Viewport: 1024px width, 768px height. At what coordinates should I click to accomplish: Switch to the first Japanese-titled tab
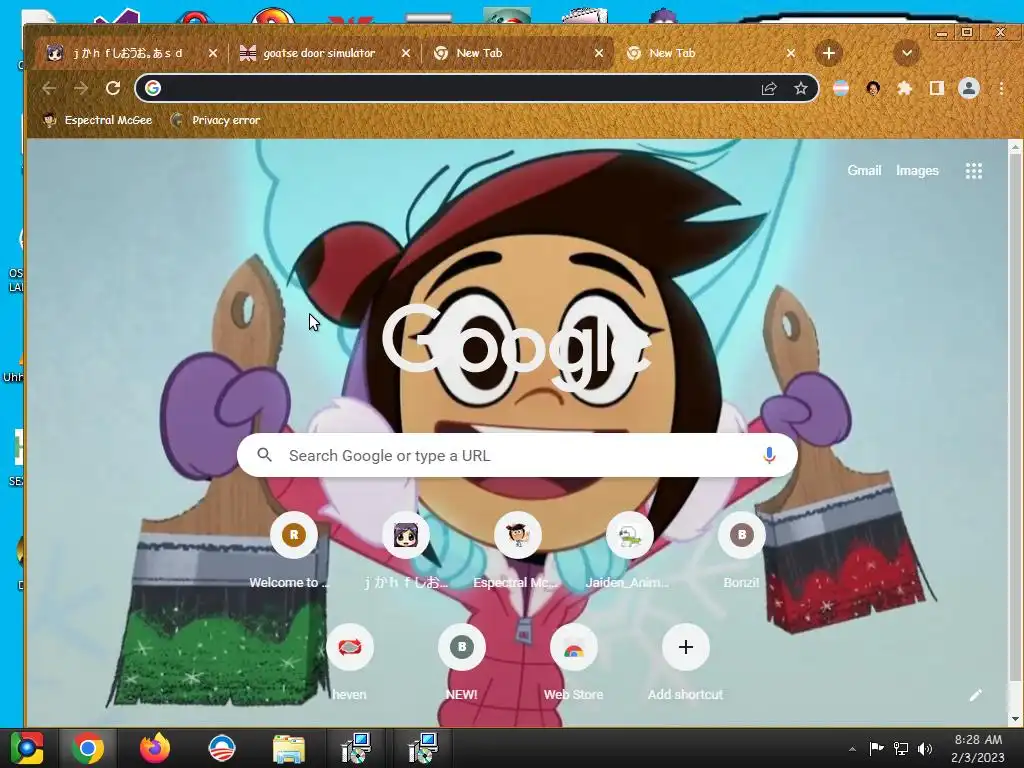[127, 53]
